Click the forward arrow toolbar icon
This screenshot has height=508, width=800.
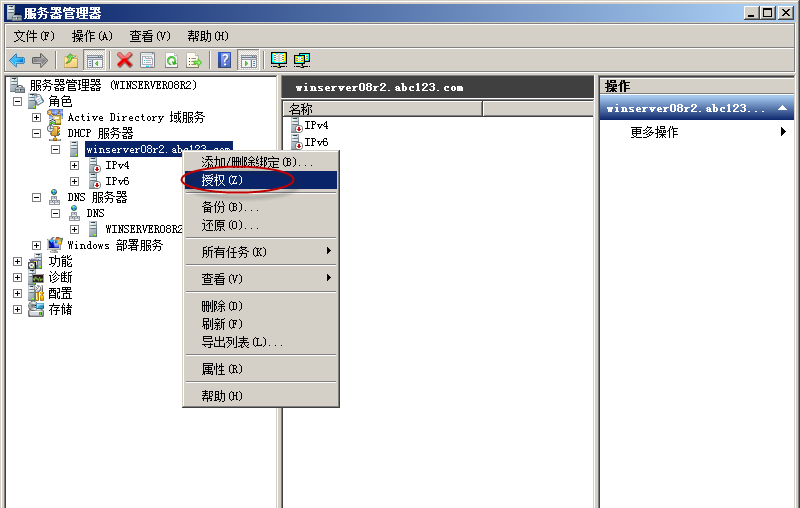pyautogui.click(x=40, y=61)
